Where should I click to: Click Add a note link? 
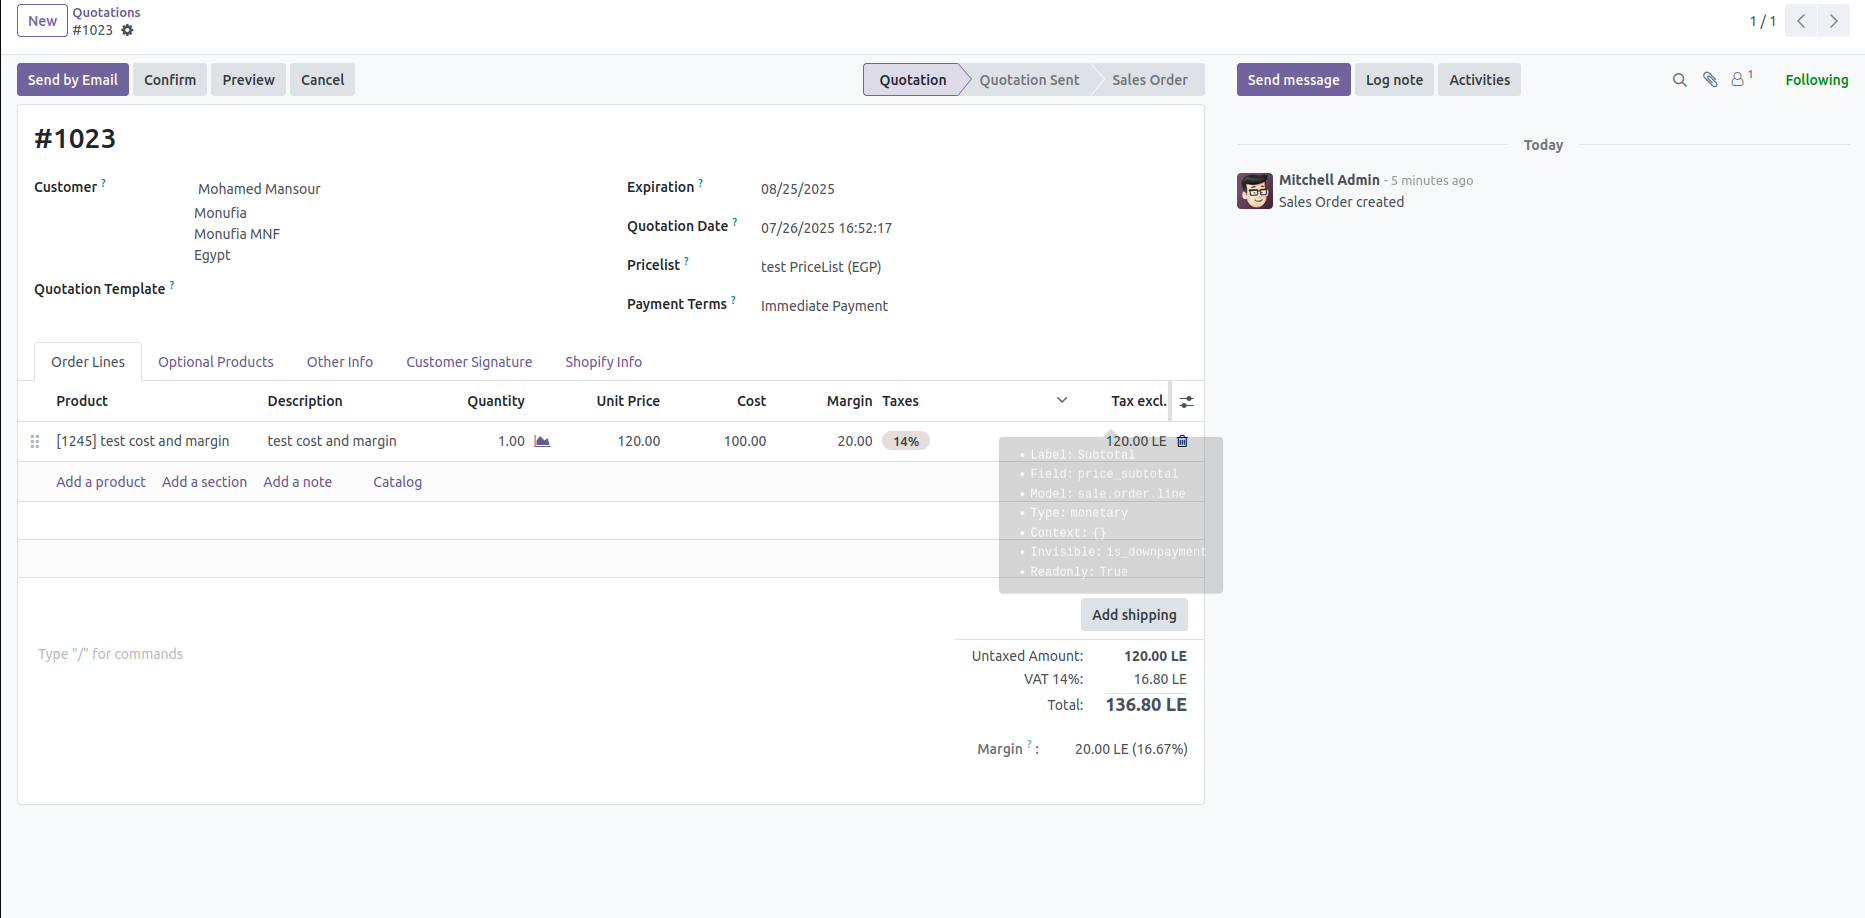(297, 482)
